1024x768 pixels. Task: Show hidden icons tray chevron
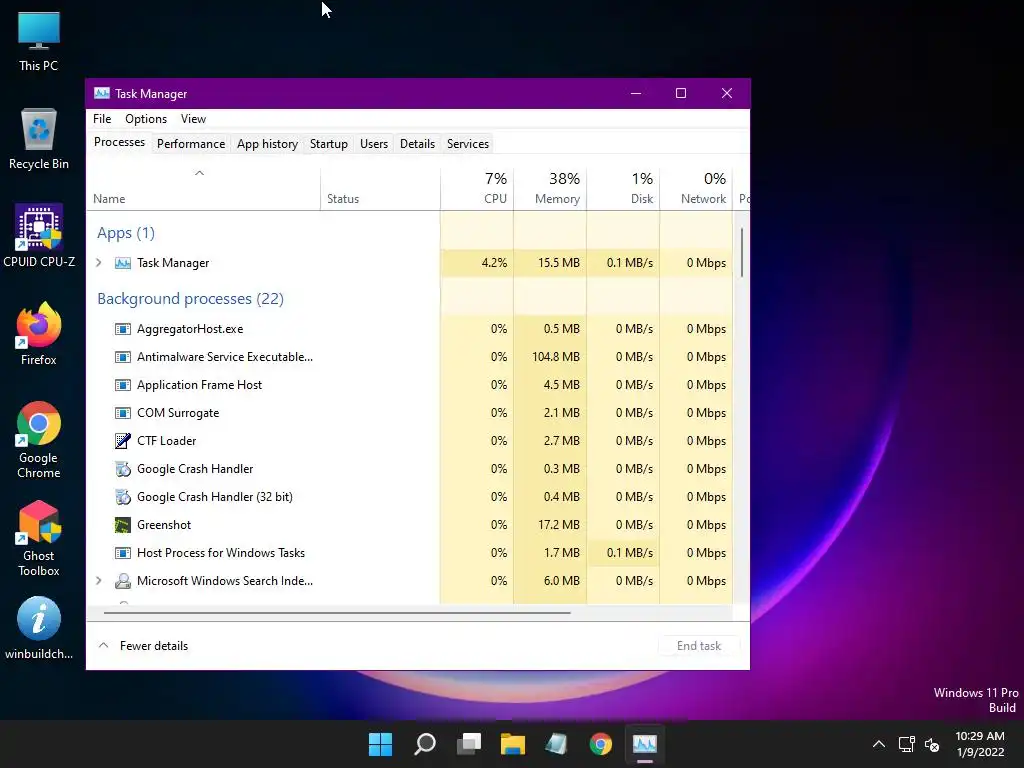pyautogui.click(x=879, y=744)
